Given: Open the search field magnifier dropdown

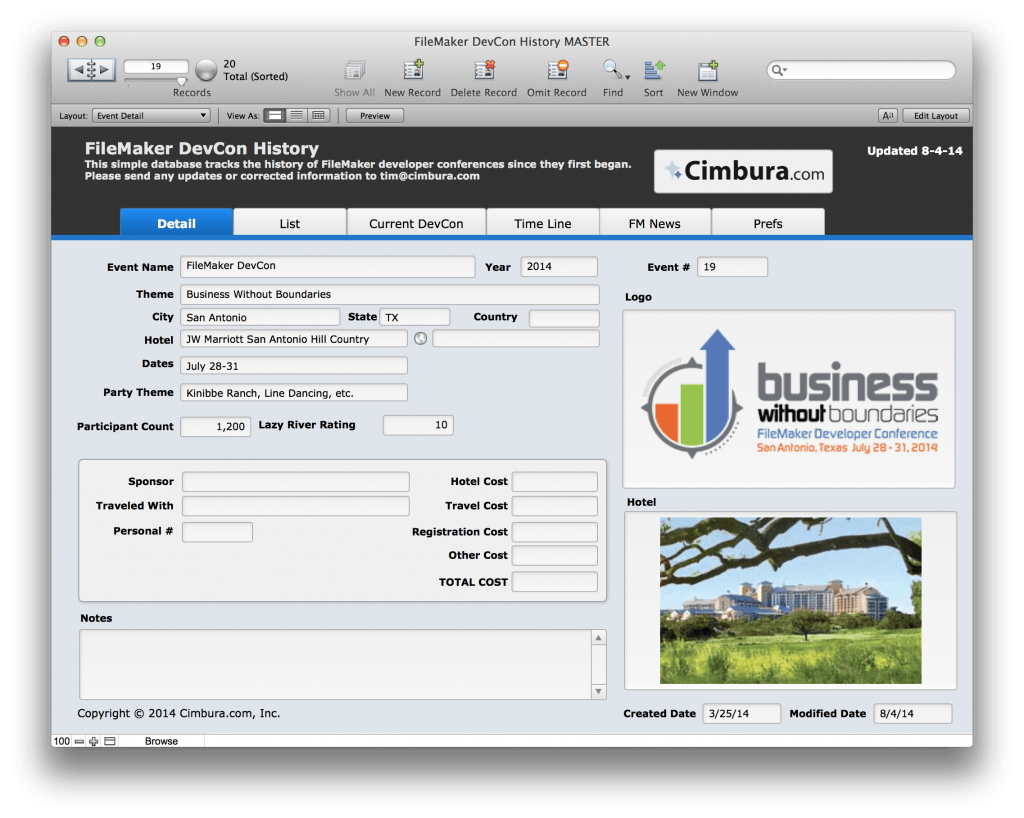Looking at the screenshot, I should (779, 70).
